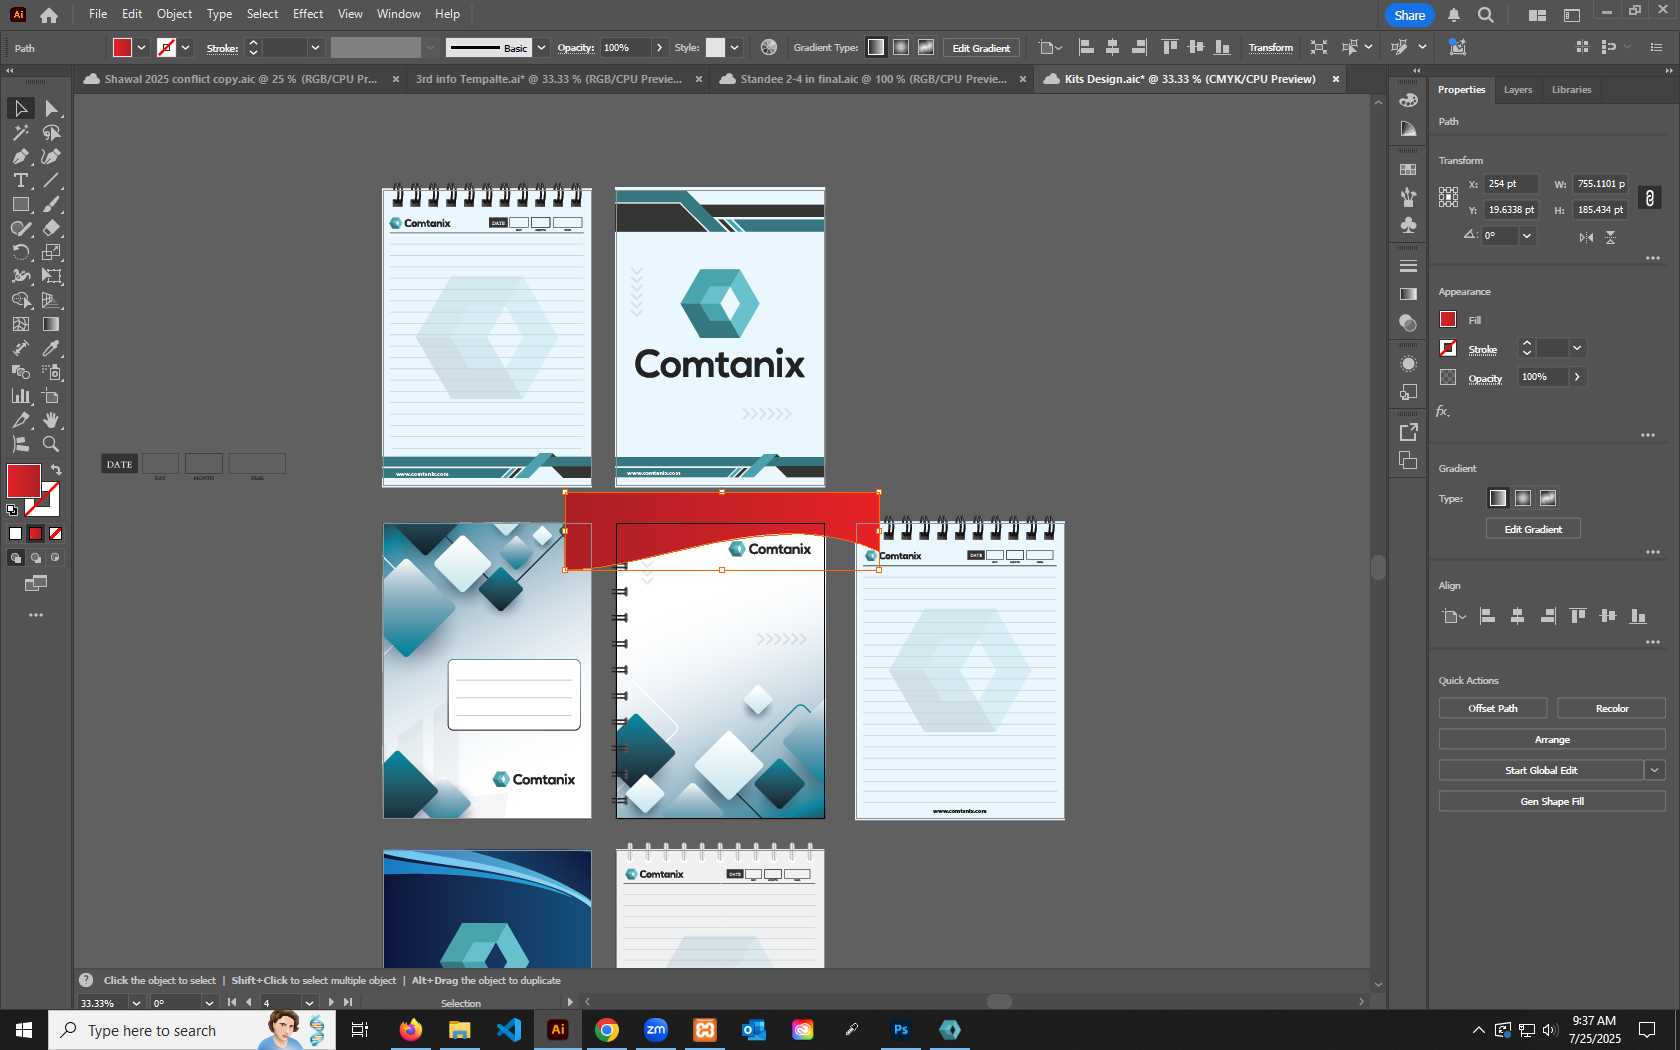Set Radial gradient type in control bar
This screenshot has height=1050, width=1680.
[x=901, y=47]
